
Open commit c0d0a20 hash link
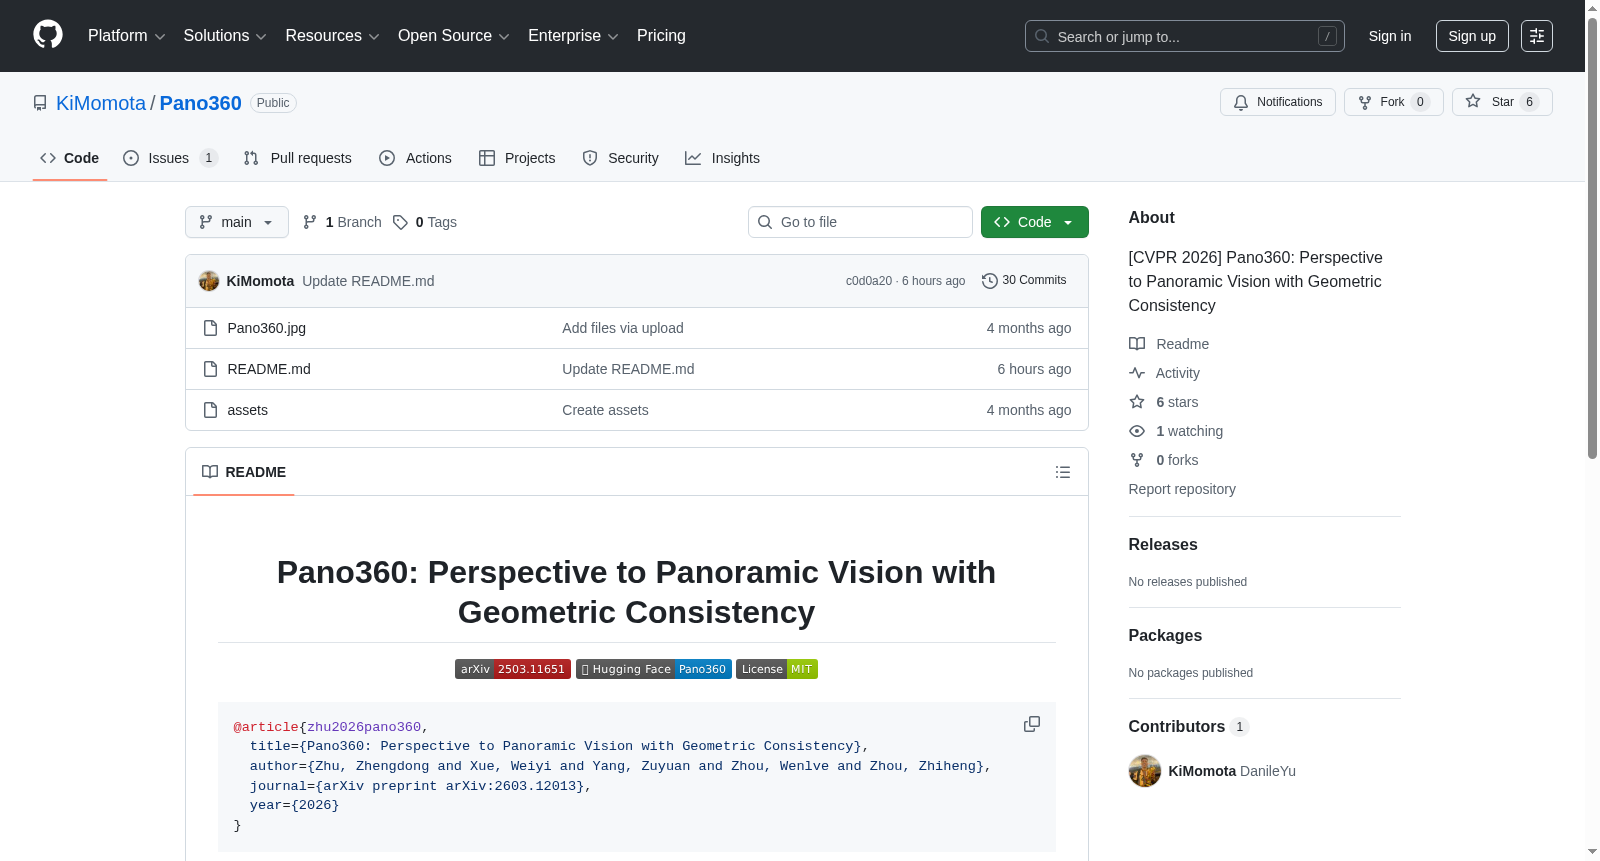pos(869,281)
